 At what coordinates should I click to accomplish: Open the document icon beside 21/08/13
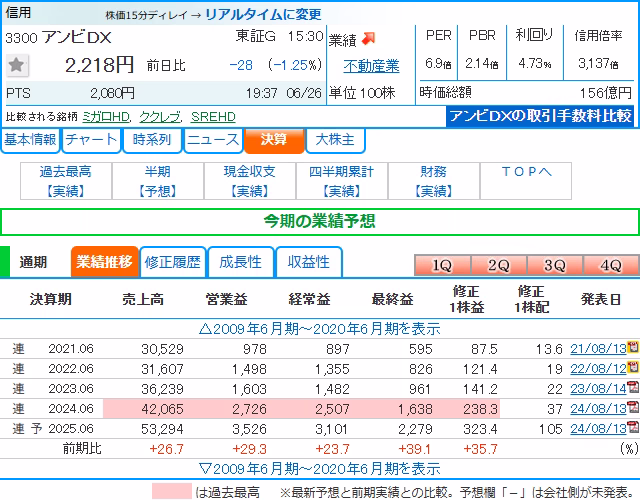(633, 347)
